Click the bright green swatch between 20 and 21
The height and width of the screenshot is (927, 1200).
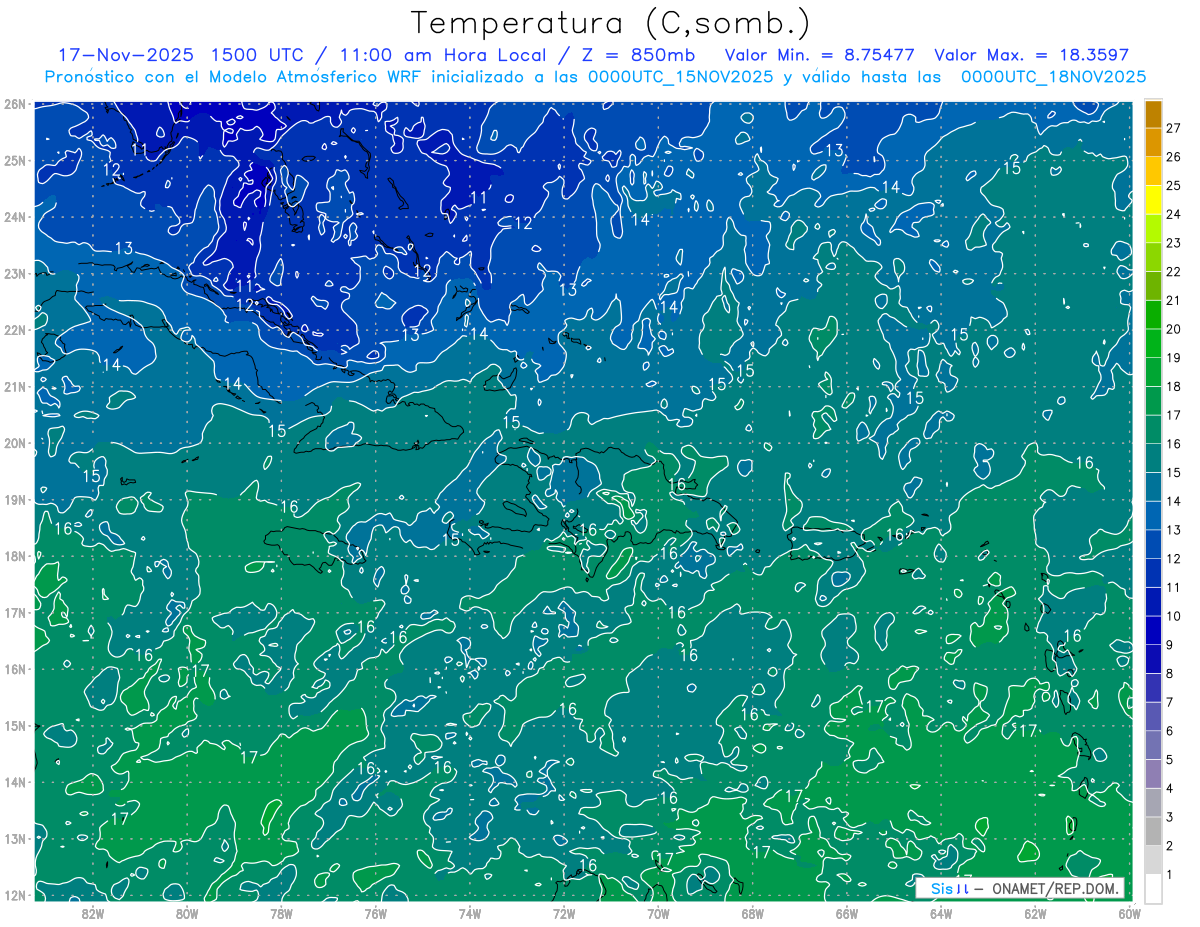pos(1153,314)
